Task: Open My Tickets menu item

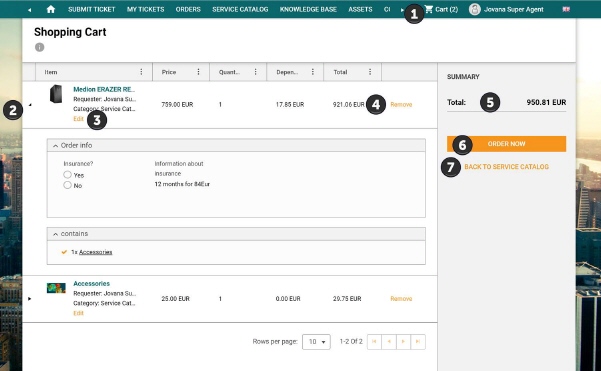Action: tap(146, 9)
